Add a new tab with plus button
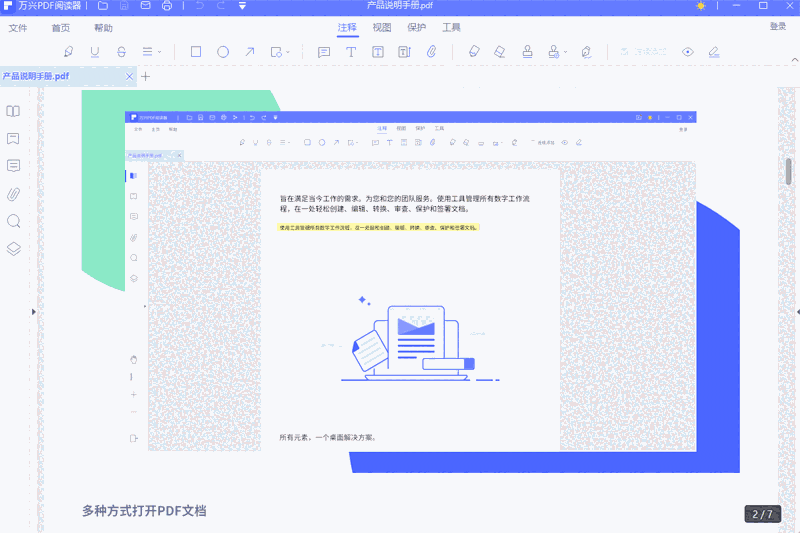The width and height of the screenshot is (800, 533). pos(145,77)
